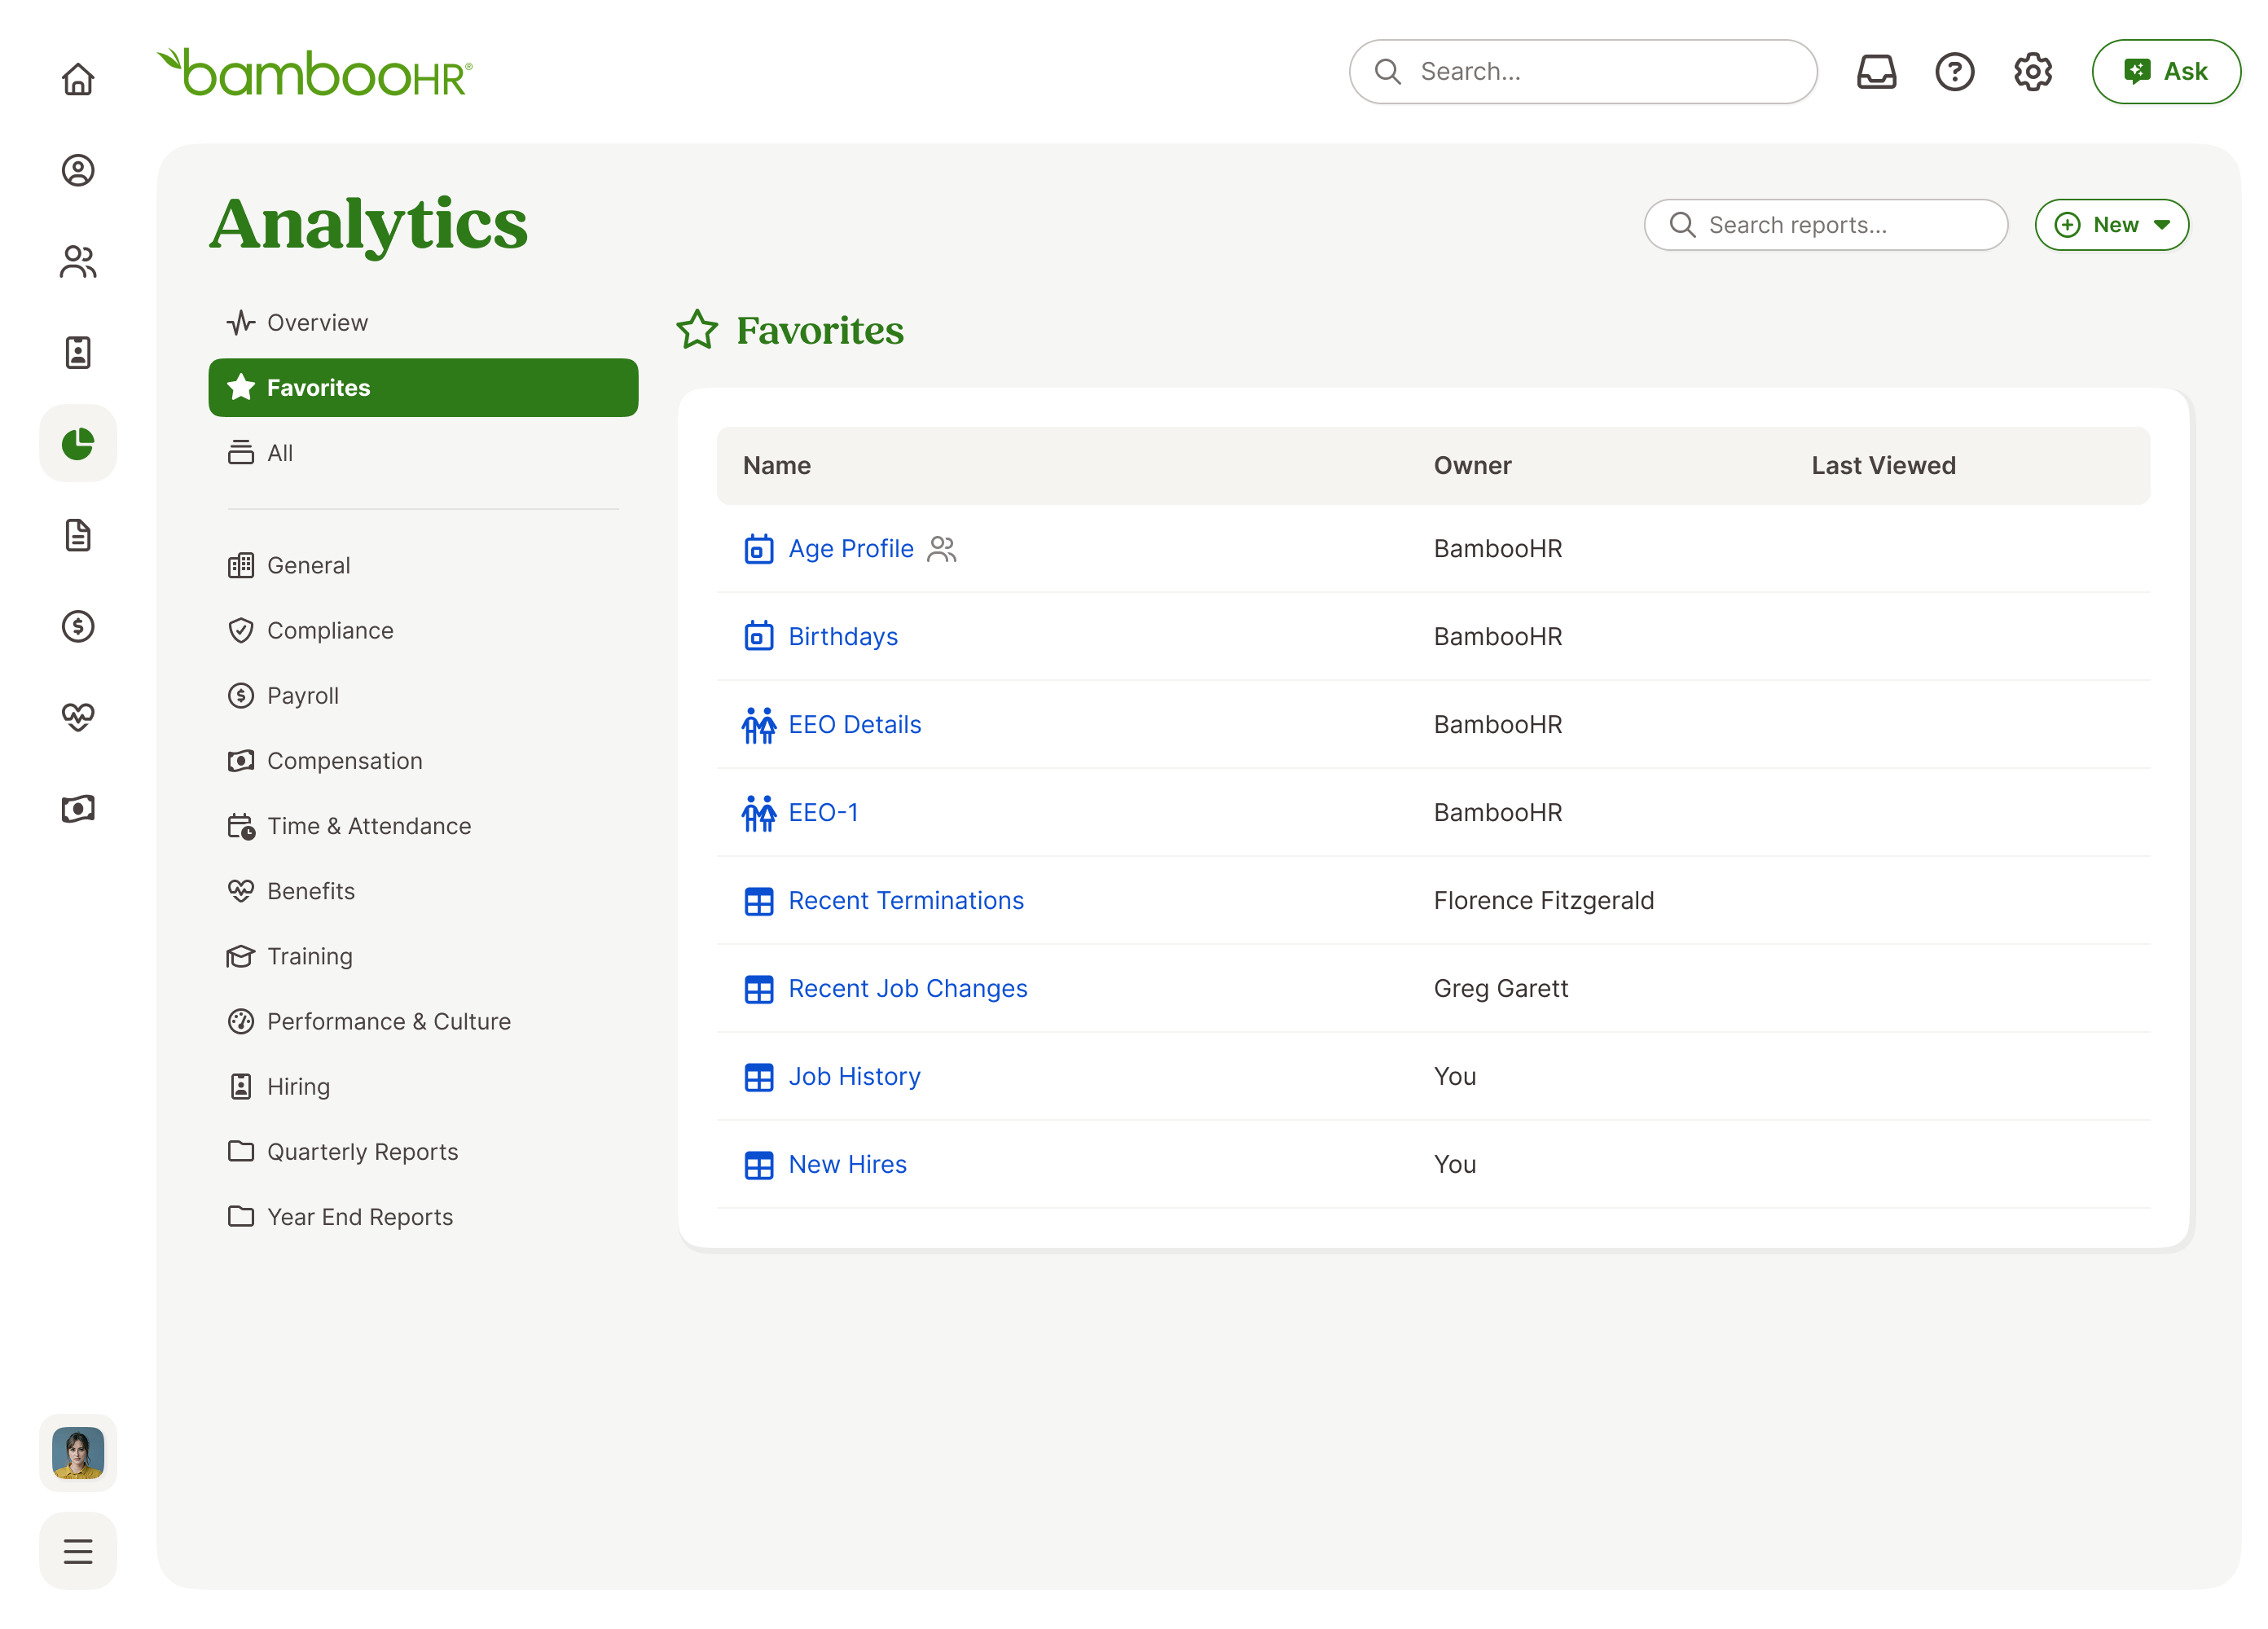
Task: Click the table icon next to Recent Job Changes
Action: click(759, 990)
